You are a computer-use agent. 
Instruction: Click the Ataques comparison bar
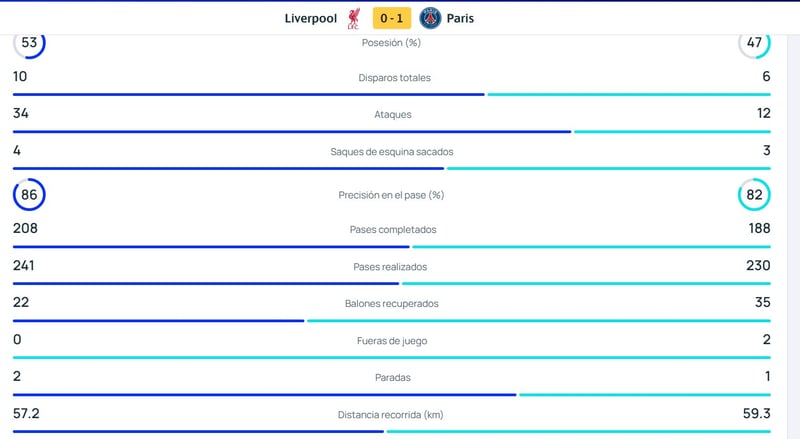[x=391, y=131]
